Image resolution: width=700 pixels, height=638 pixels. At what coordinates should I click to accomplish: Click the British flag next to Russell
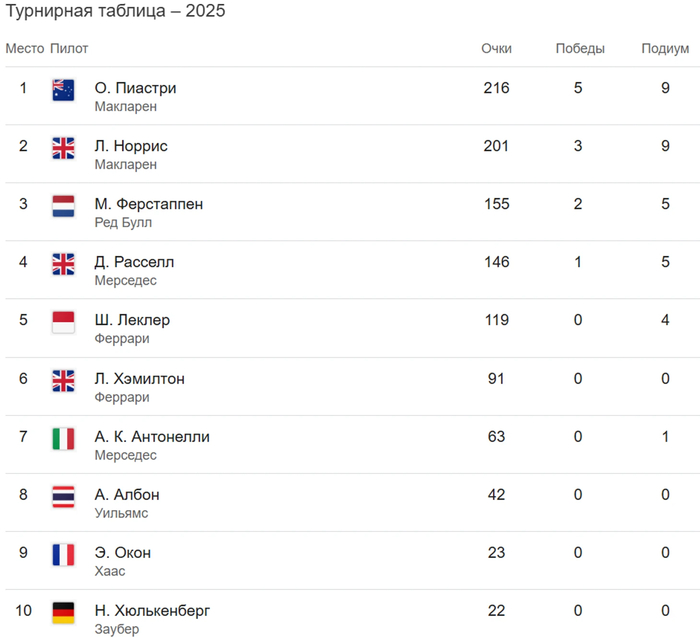tap(63, 264)
